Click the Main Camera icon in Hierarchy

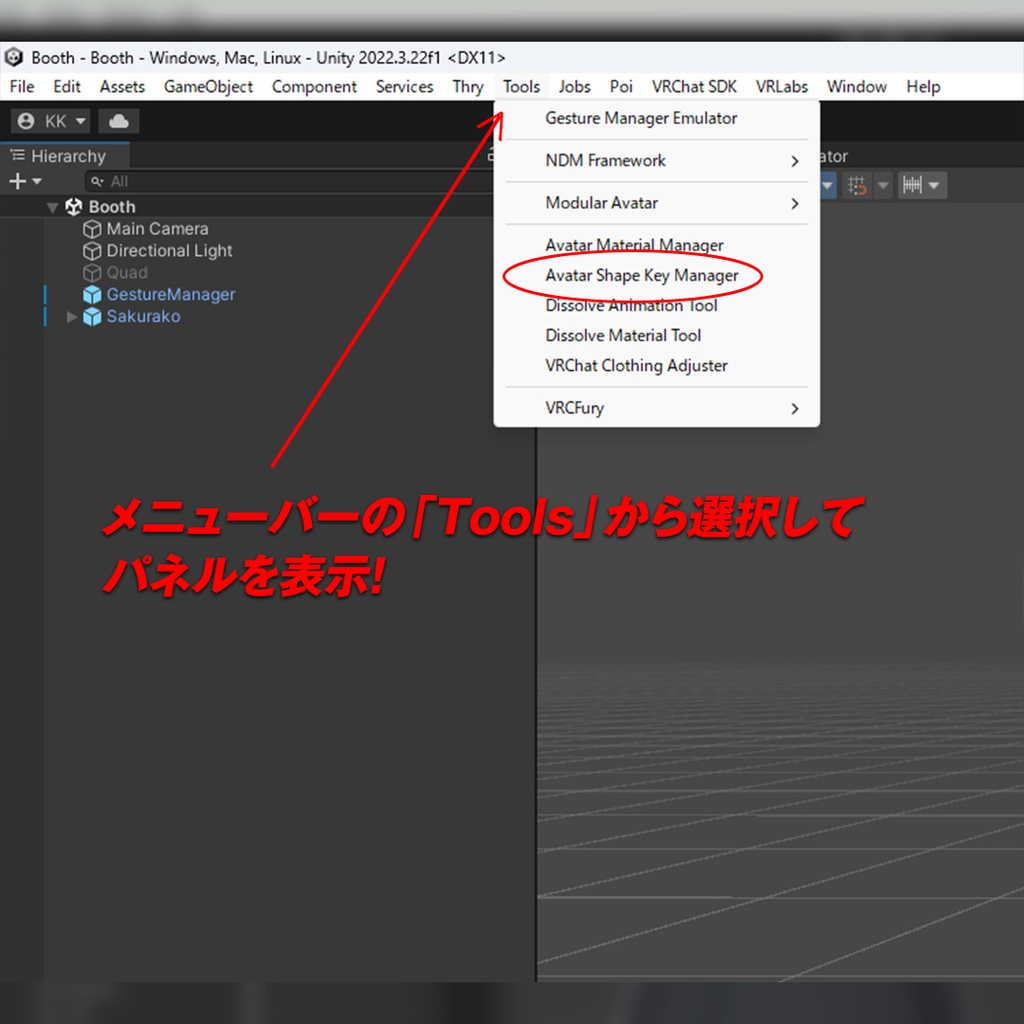[x=93, y=228]
